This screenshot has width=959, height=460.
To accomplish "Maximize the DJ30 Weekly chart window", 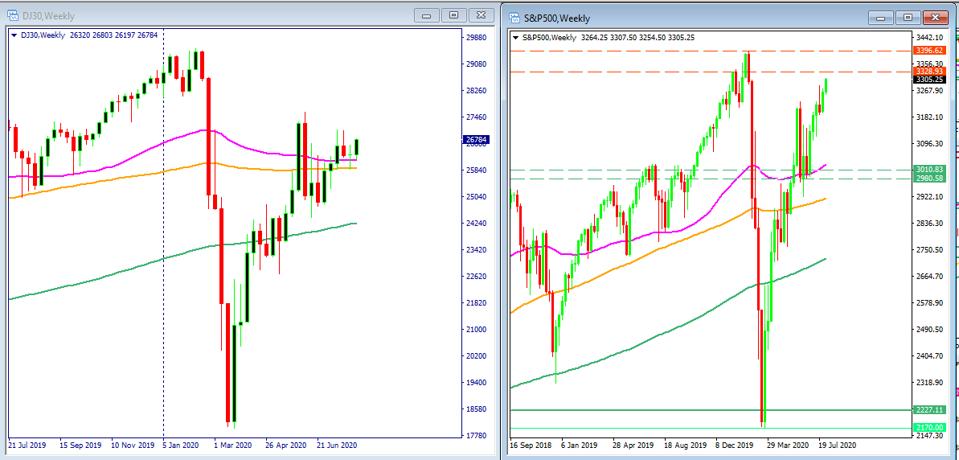I will pyautogui.click(x=453, y=15).
